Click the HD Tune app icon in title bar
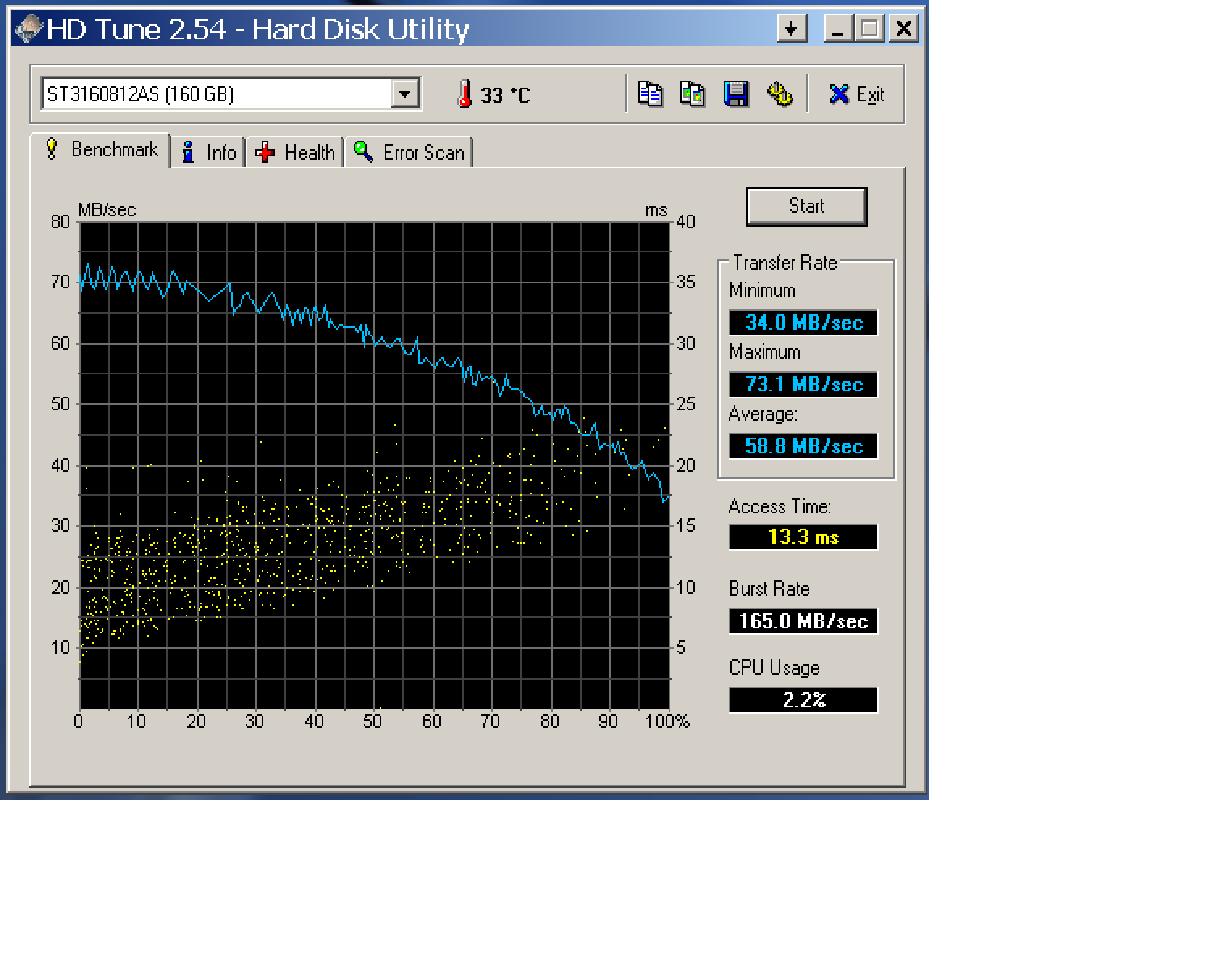1218x953 pixels. pyautogui.click(x=30, y=28)
